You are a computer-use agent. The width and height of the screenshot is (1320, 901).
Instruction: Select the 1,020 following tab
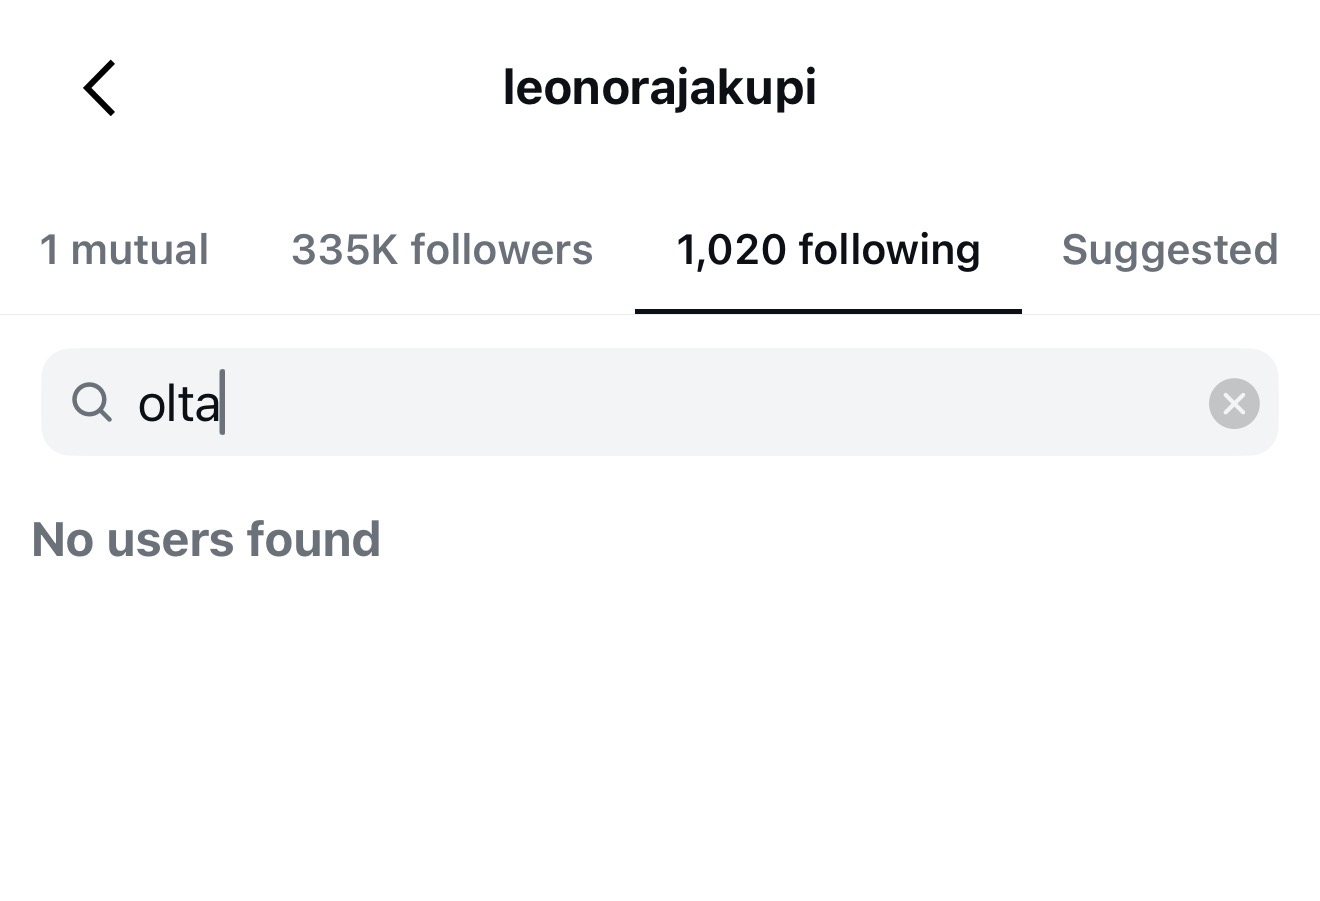point(828,250)
